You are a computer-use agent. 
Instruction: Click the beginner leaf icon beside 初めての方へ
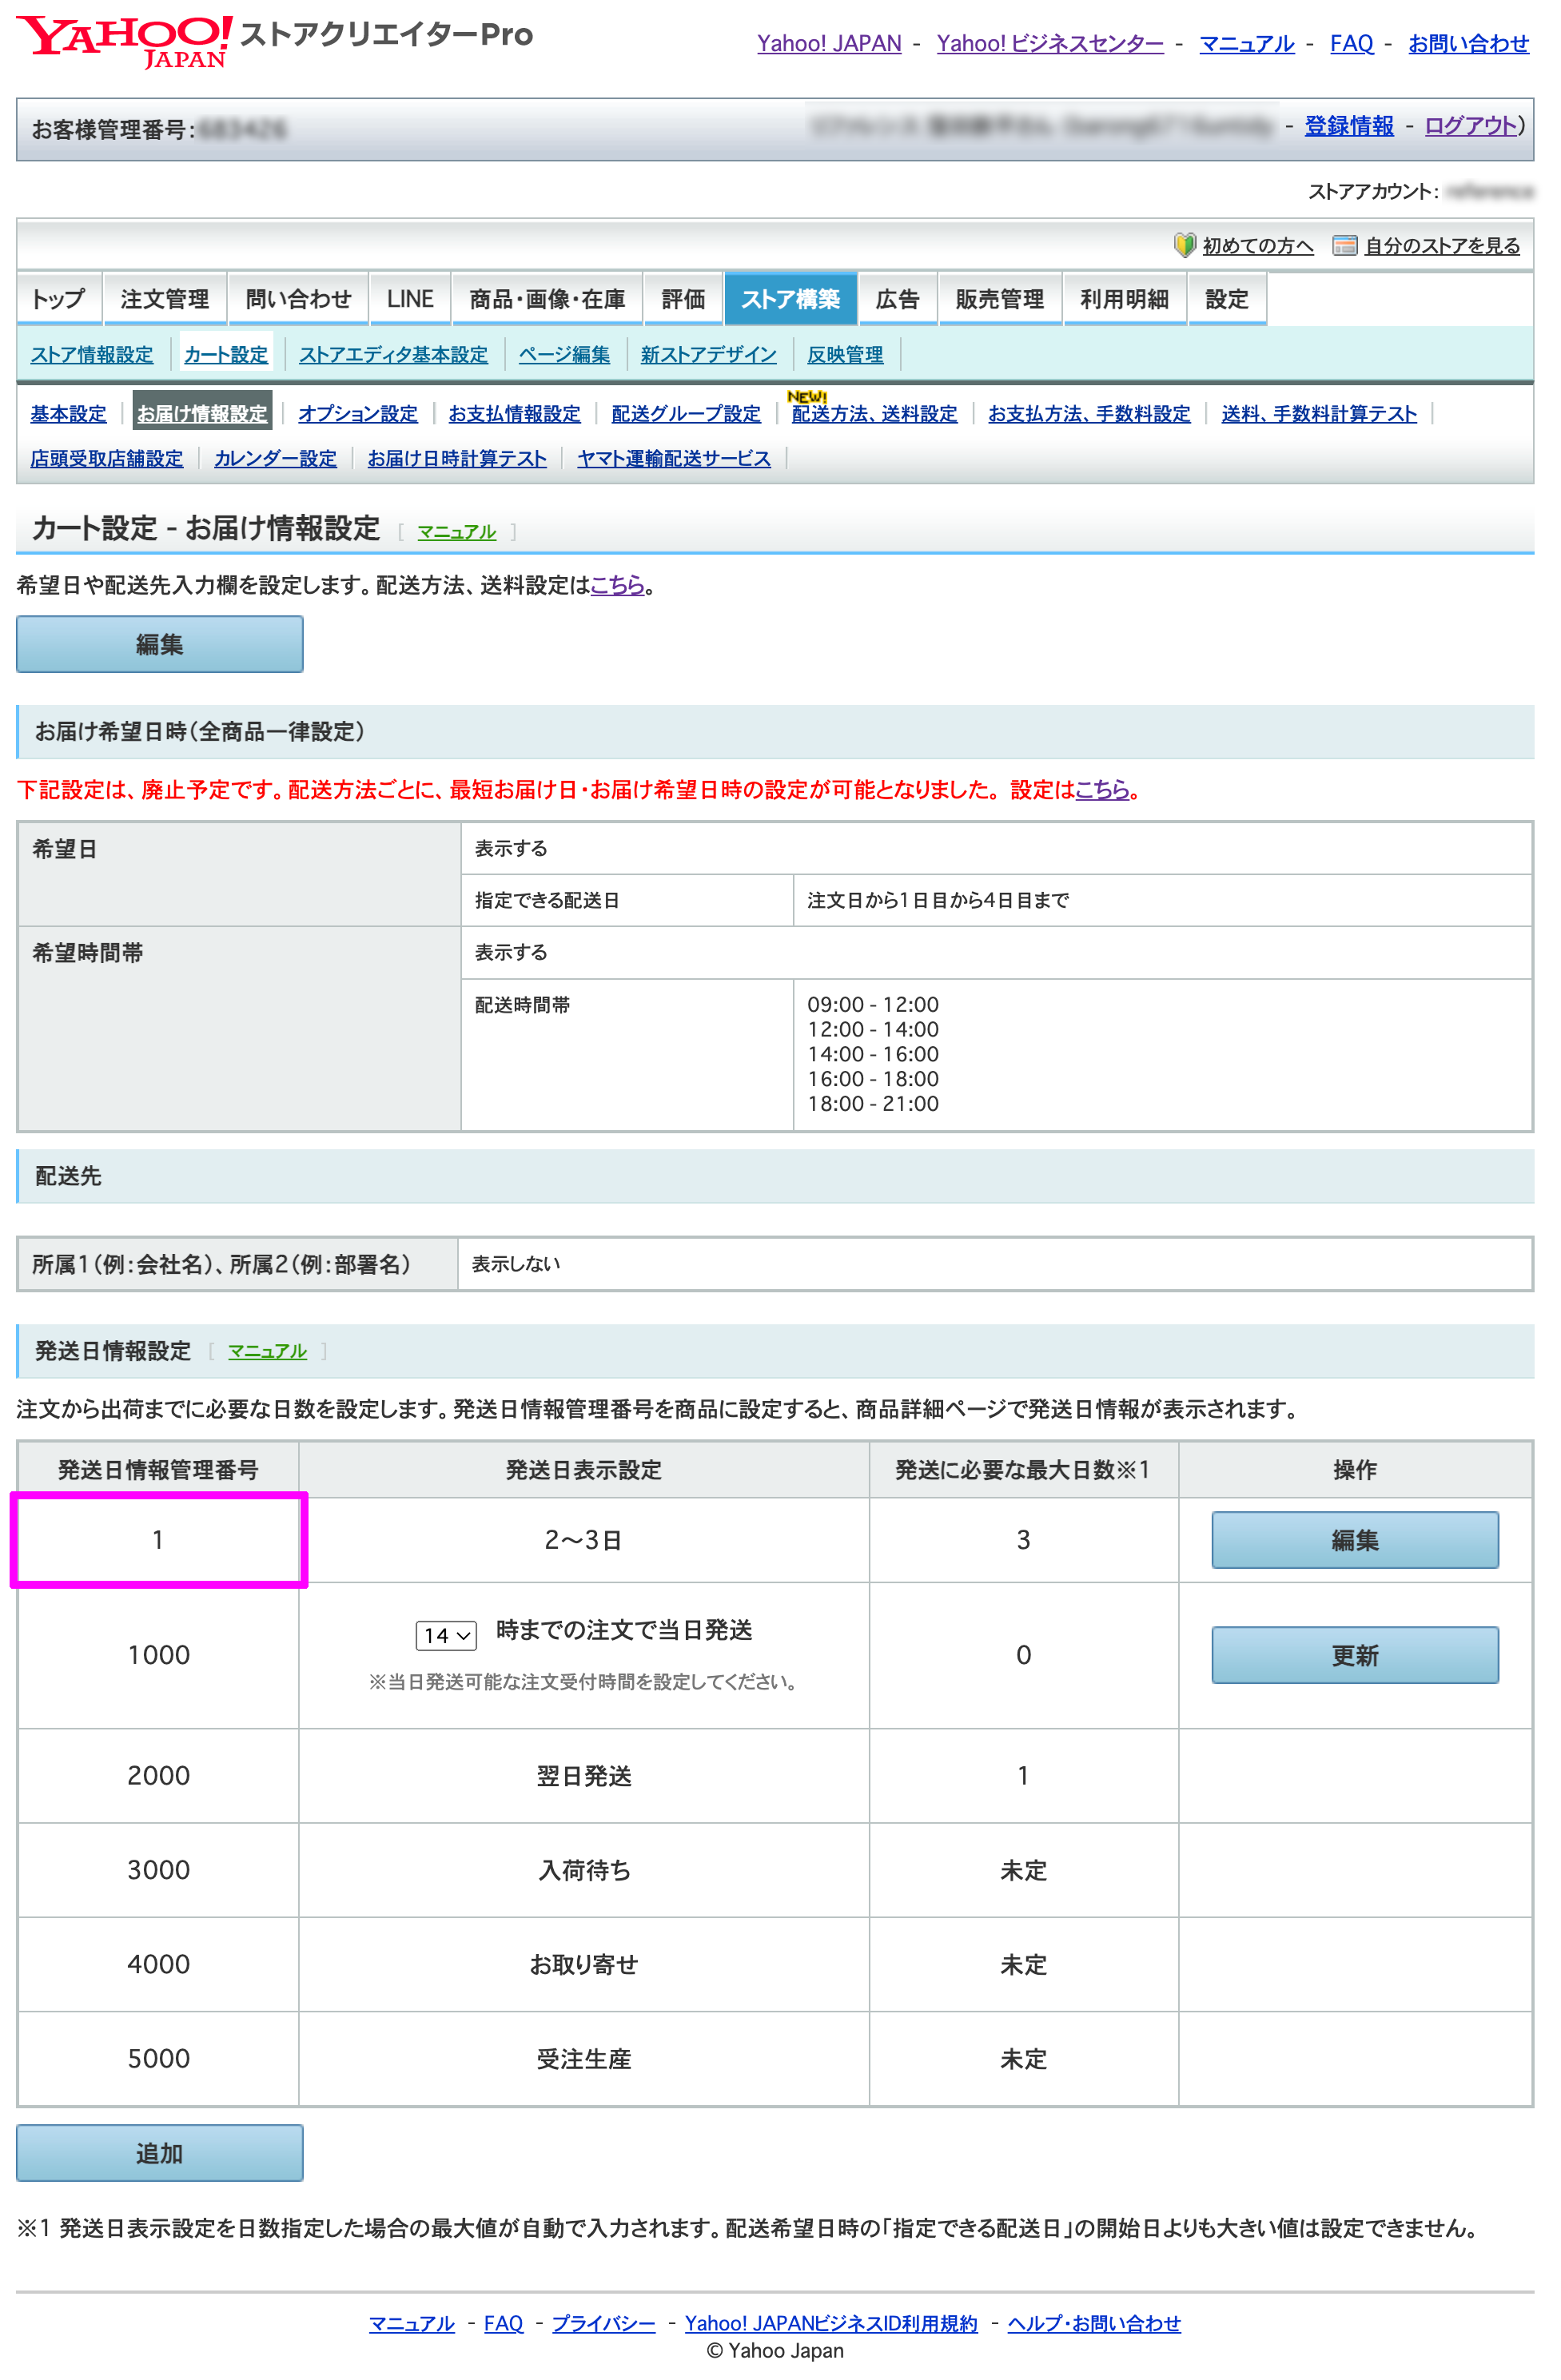pos(1185,245)
